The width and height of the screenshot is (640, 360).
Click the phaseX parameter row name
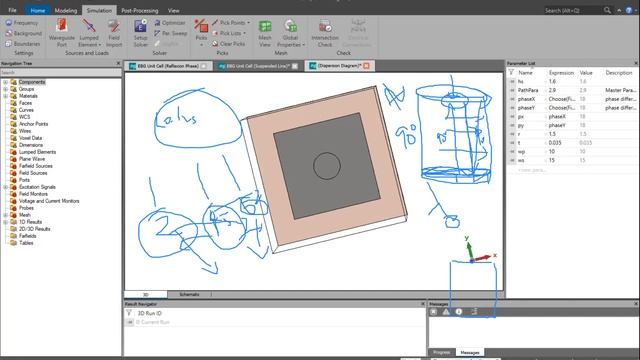point(526,99)
